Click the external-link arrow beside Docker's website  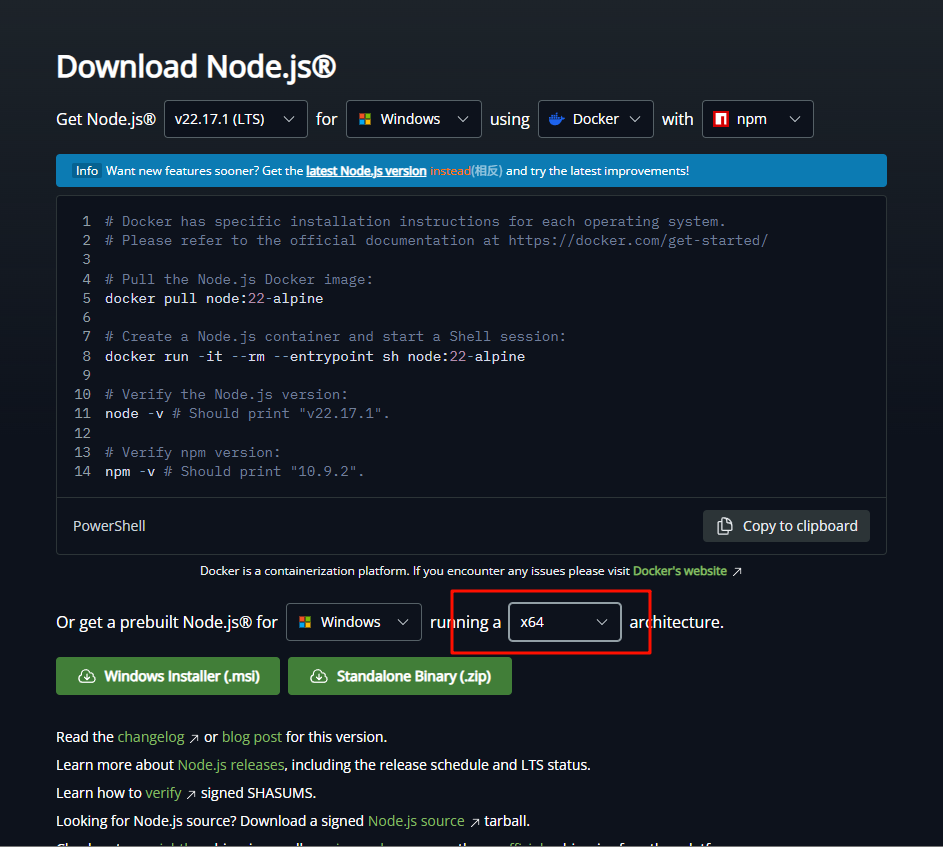click(738, 570)
